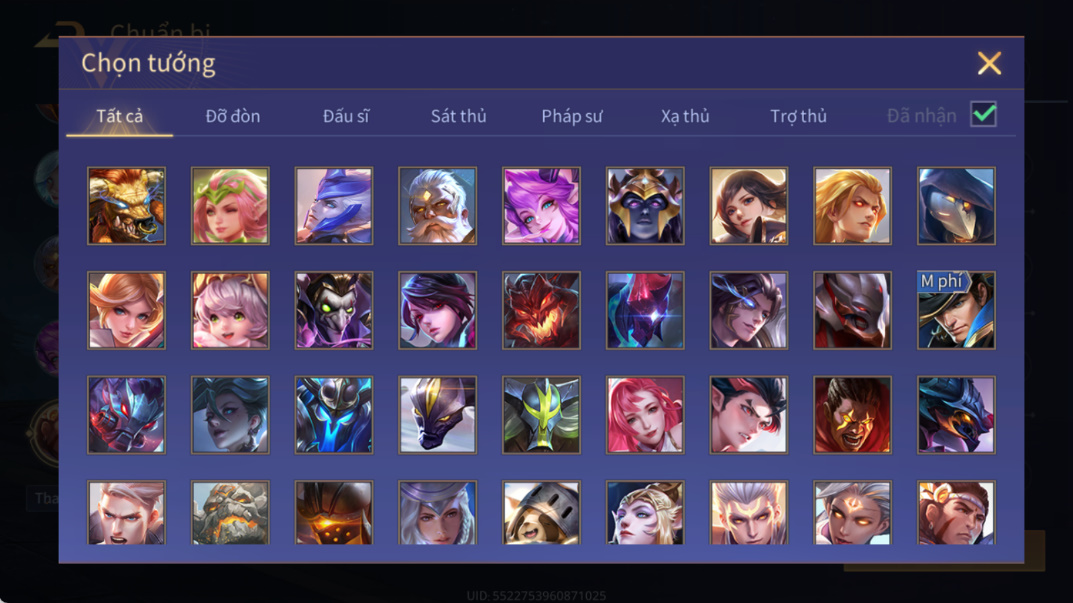Select the hooded plague-mask hero portrait

pos(956,206)
